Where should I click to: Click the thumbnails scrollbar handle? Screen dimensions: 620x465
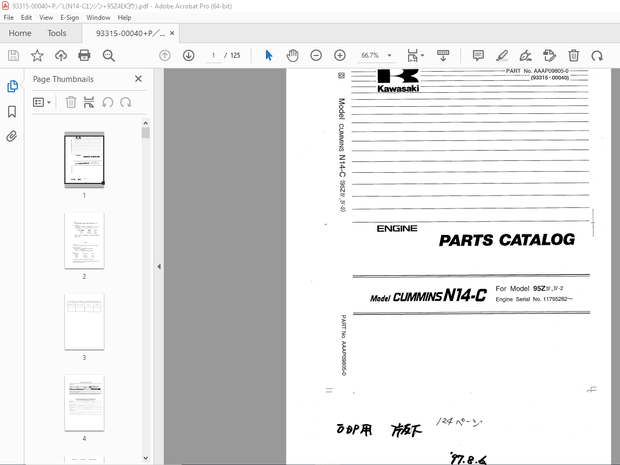pyautogui.click(x=146, y=132)
